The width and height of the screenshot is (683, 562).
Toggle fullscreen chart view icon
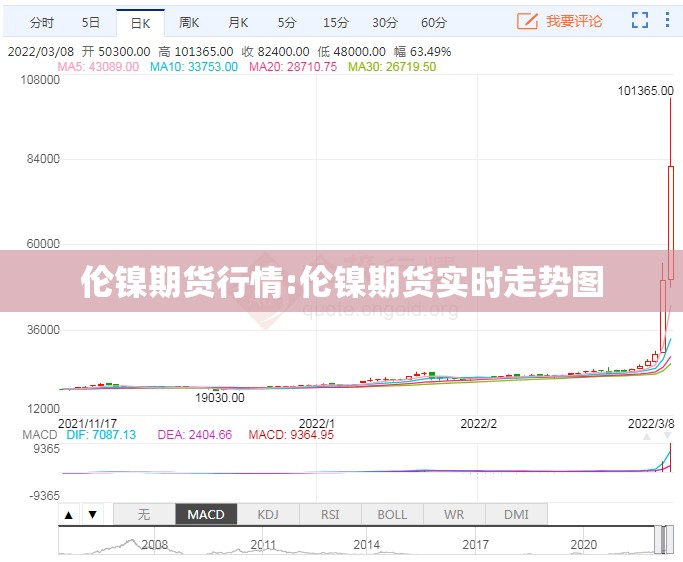(640, 20)
